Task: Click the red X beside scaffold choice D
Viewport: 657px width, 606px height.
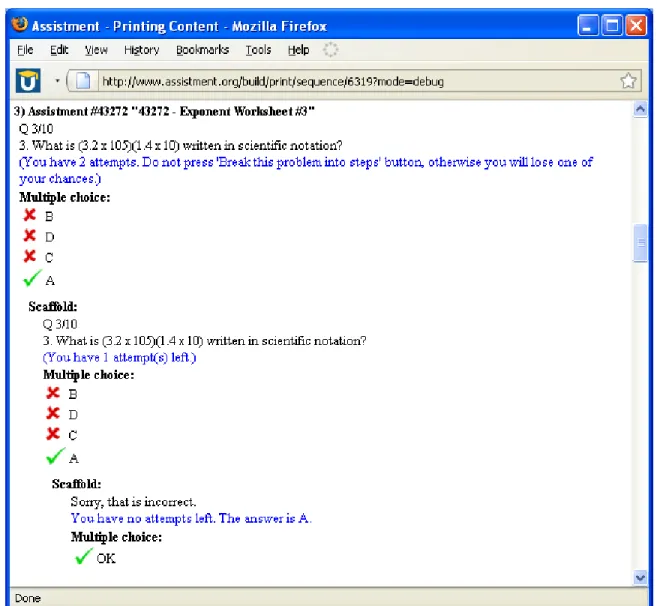Action: (x=53, y=413)
